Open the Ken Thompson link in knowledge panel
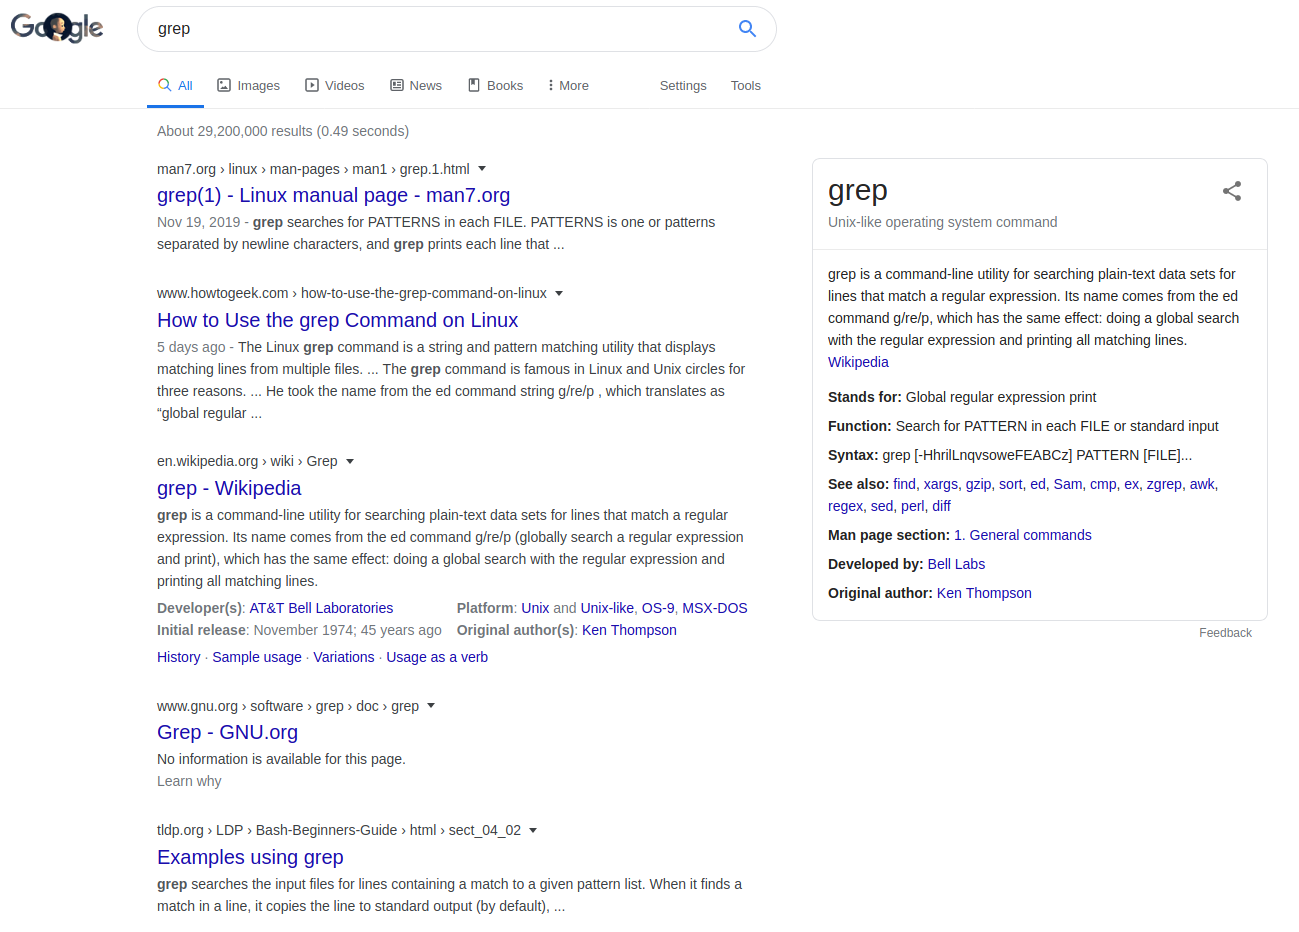Viewport: 1299px width, 932px height. point(984,593)
